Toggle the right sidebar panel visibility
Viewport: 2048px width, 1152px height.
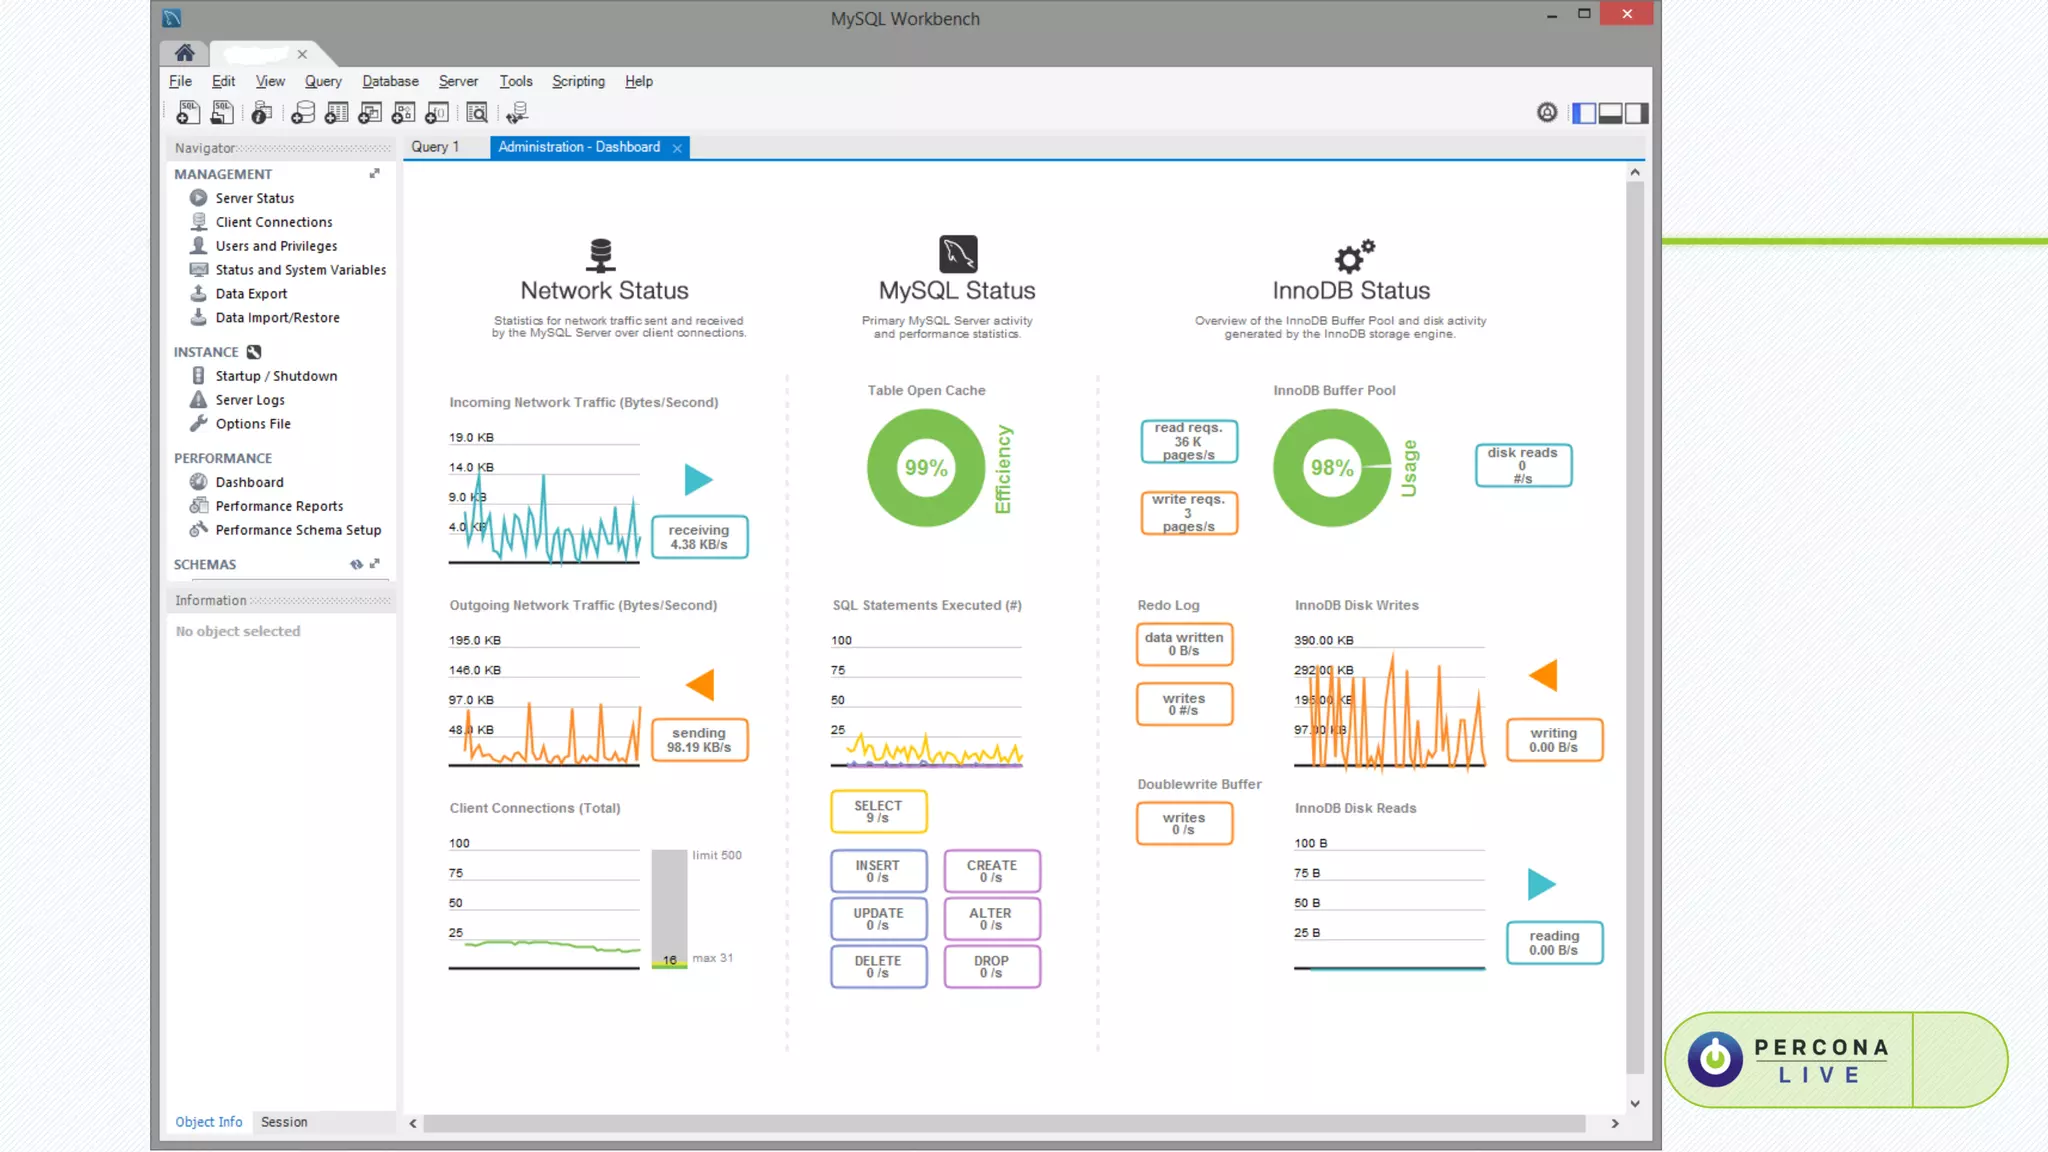click(x=1636, y=113)
